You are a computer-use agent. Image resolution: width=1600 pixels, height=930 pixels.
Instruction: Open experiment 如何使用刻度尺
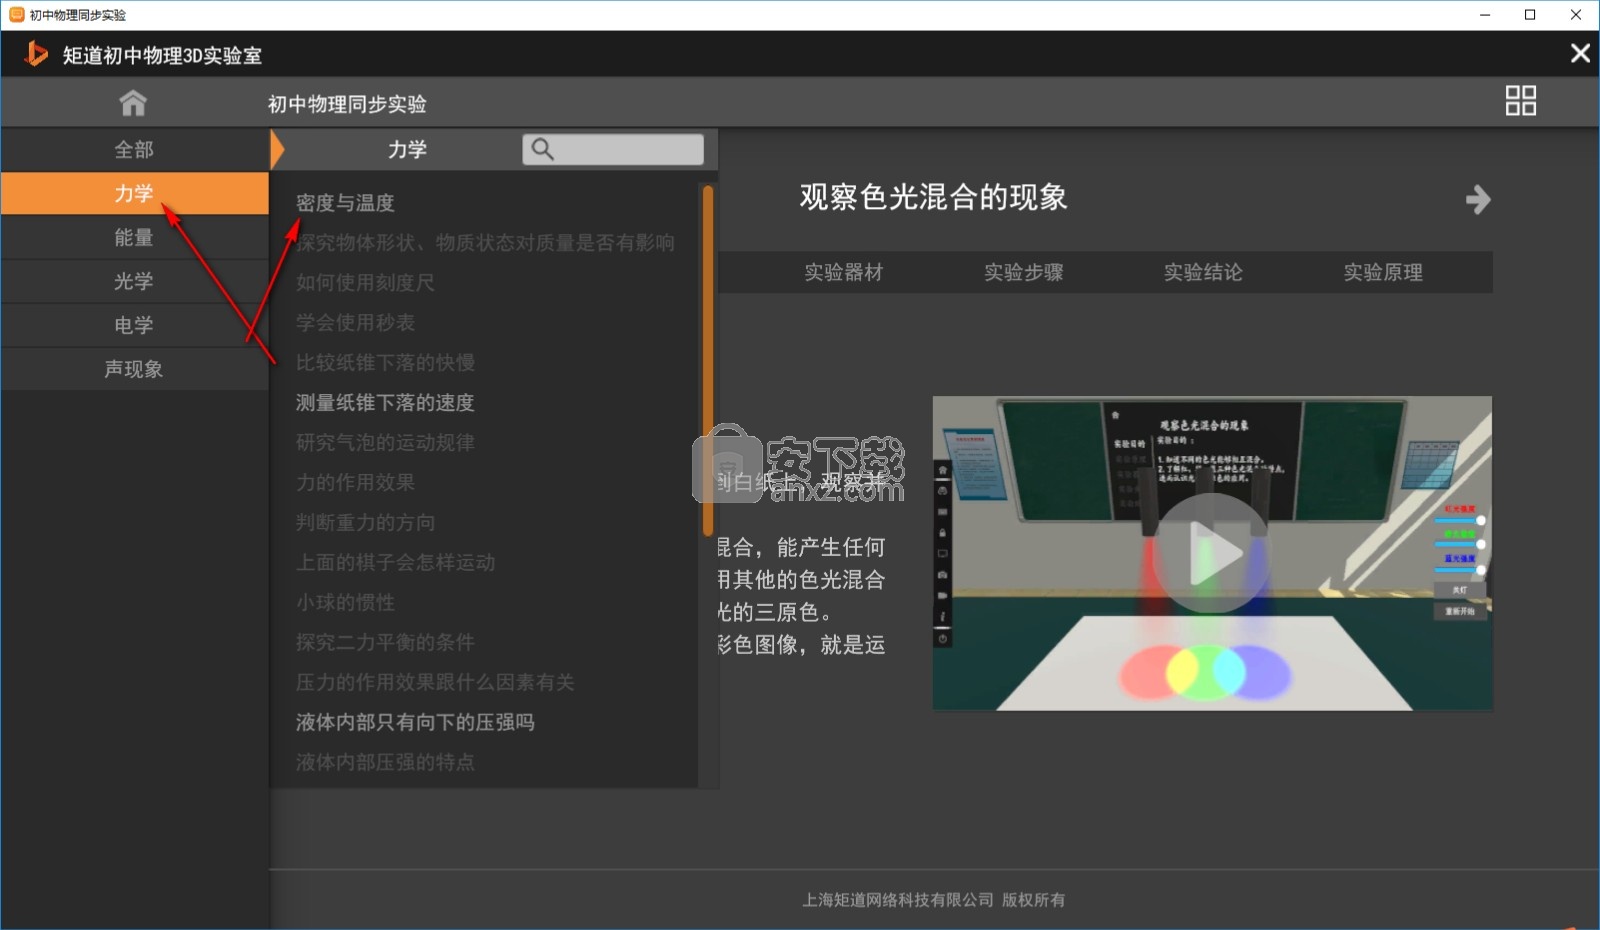(x=365, y=283)
